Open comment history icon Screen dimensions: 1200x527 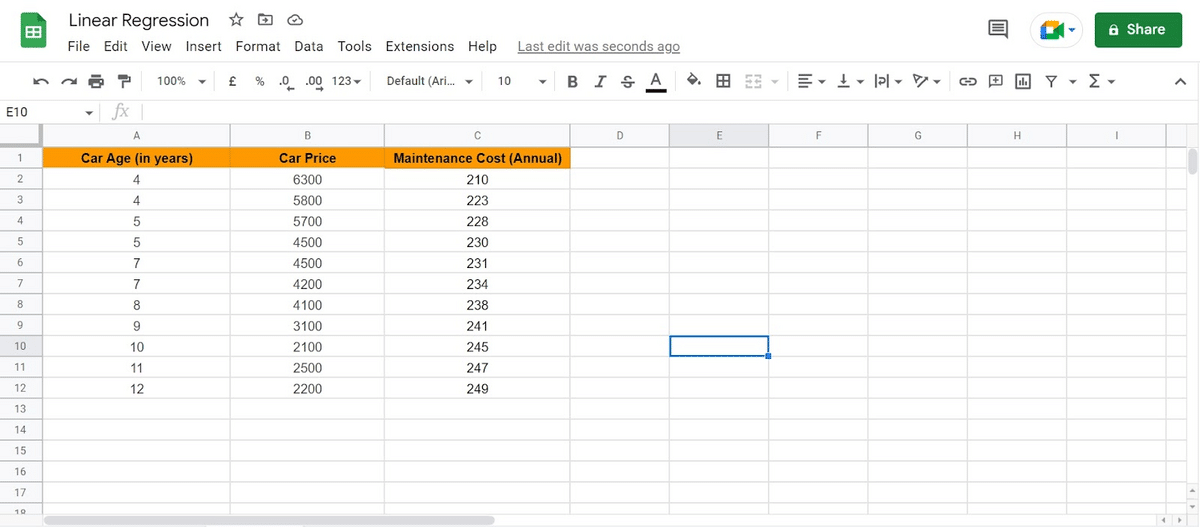pos(998,30)
